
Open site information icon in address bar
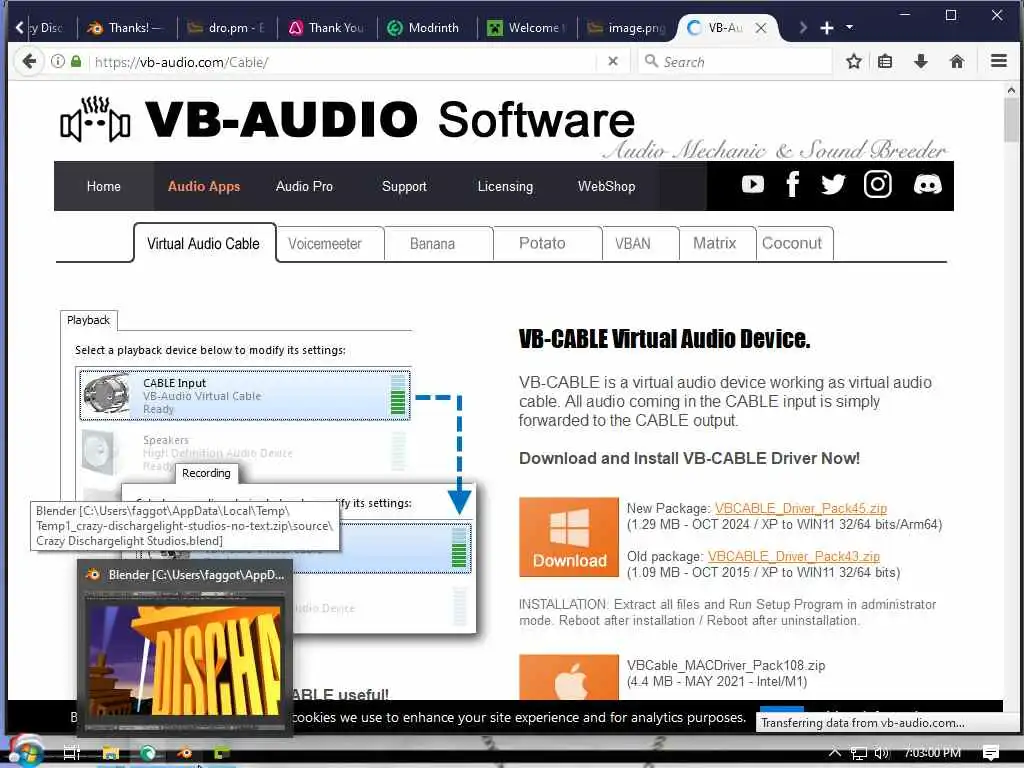pos(57,61)
